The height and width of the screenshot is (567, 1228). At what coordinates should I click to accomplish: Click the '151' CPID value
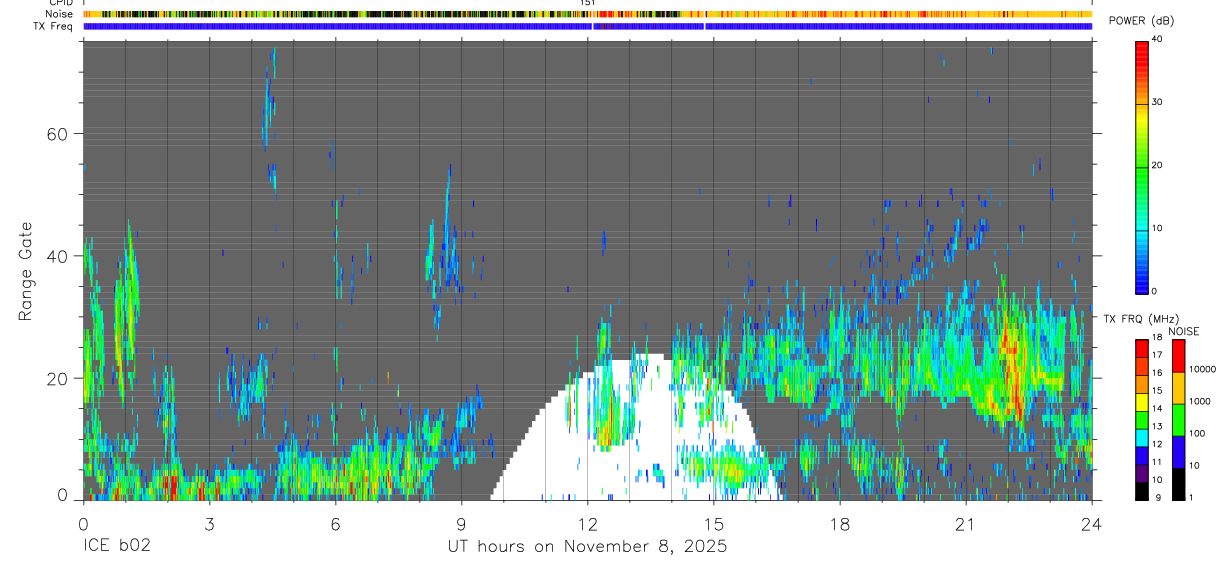(588, 3)
